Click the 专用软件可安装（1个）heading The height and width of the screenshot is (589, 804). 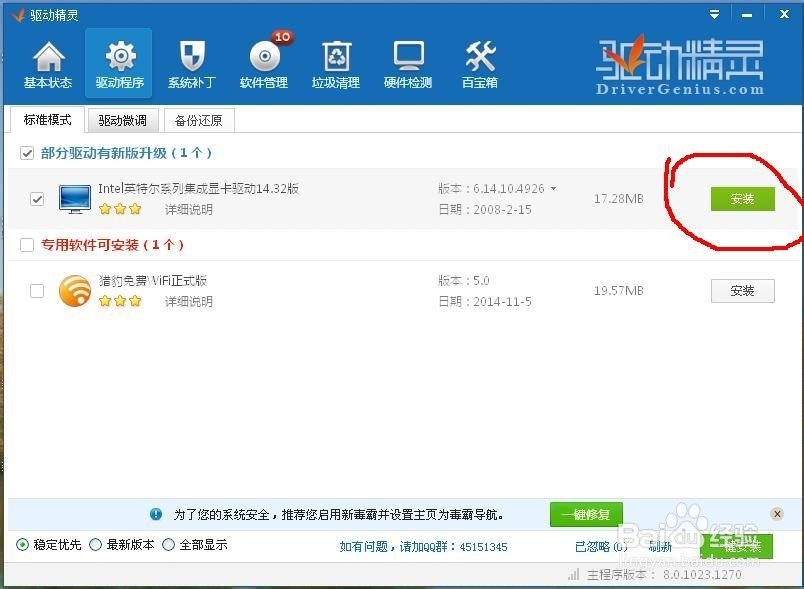(112, 245)
